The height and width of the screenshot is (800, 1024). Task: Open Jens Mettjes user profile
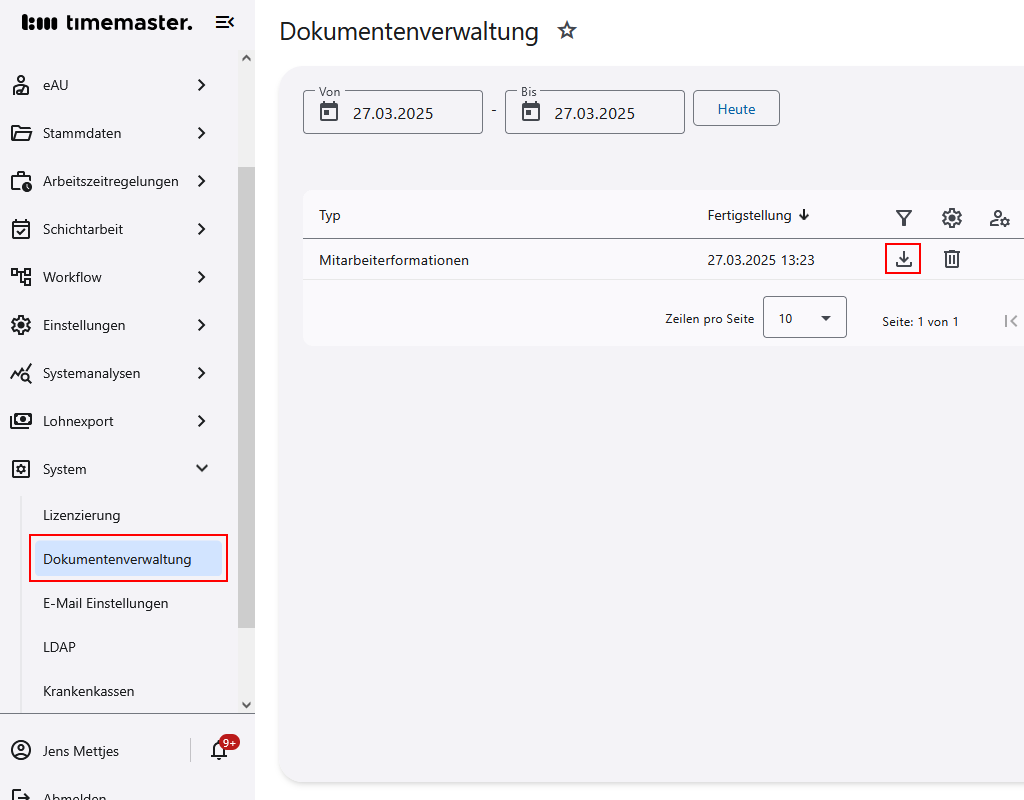pyautogui.click(x=80, y=751)
